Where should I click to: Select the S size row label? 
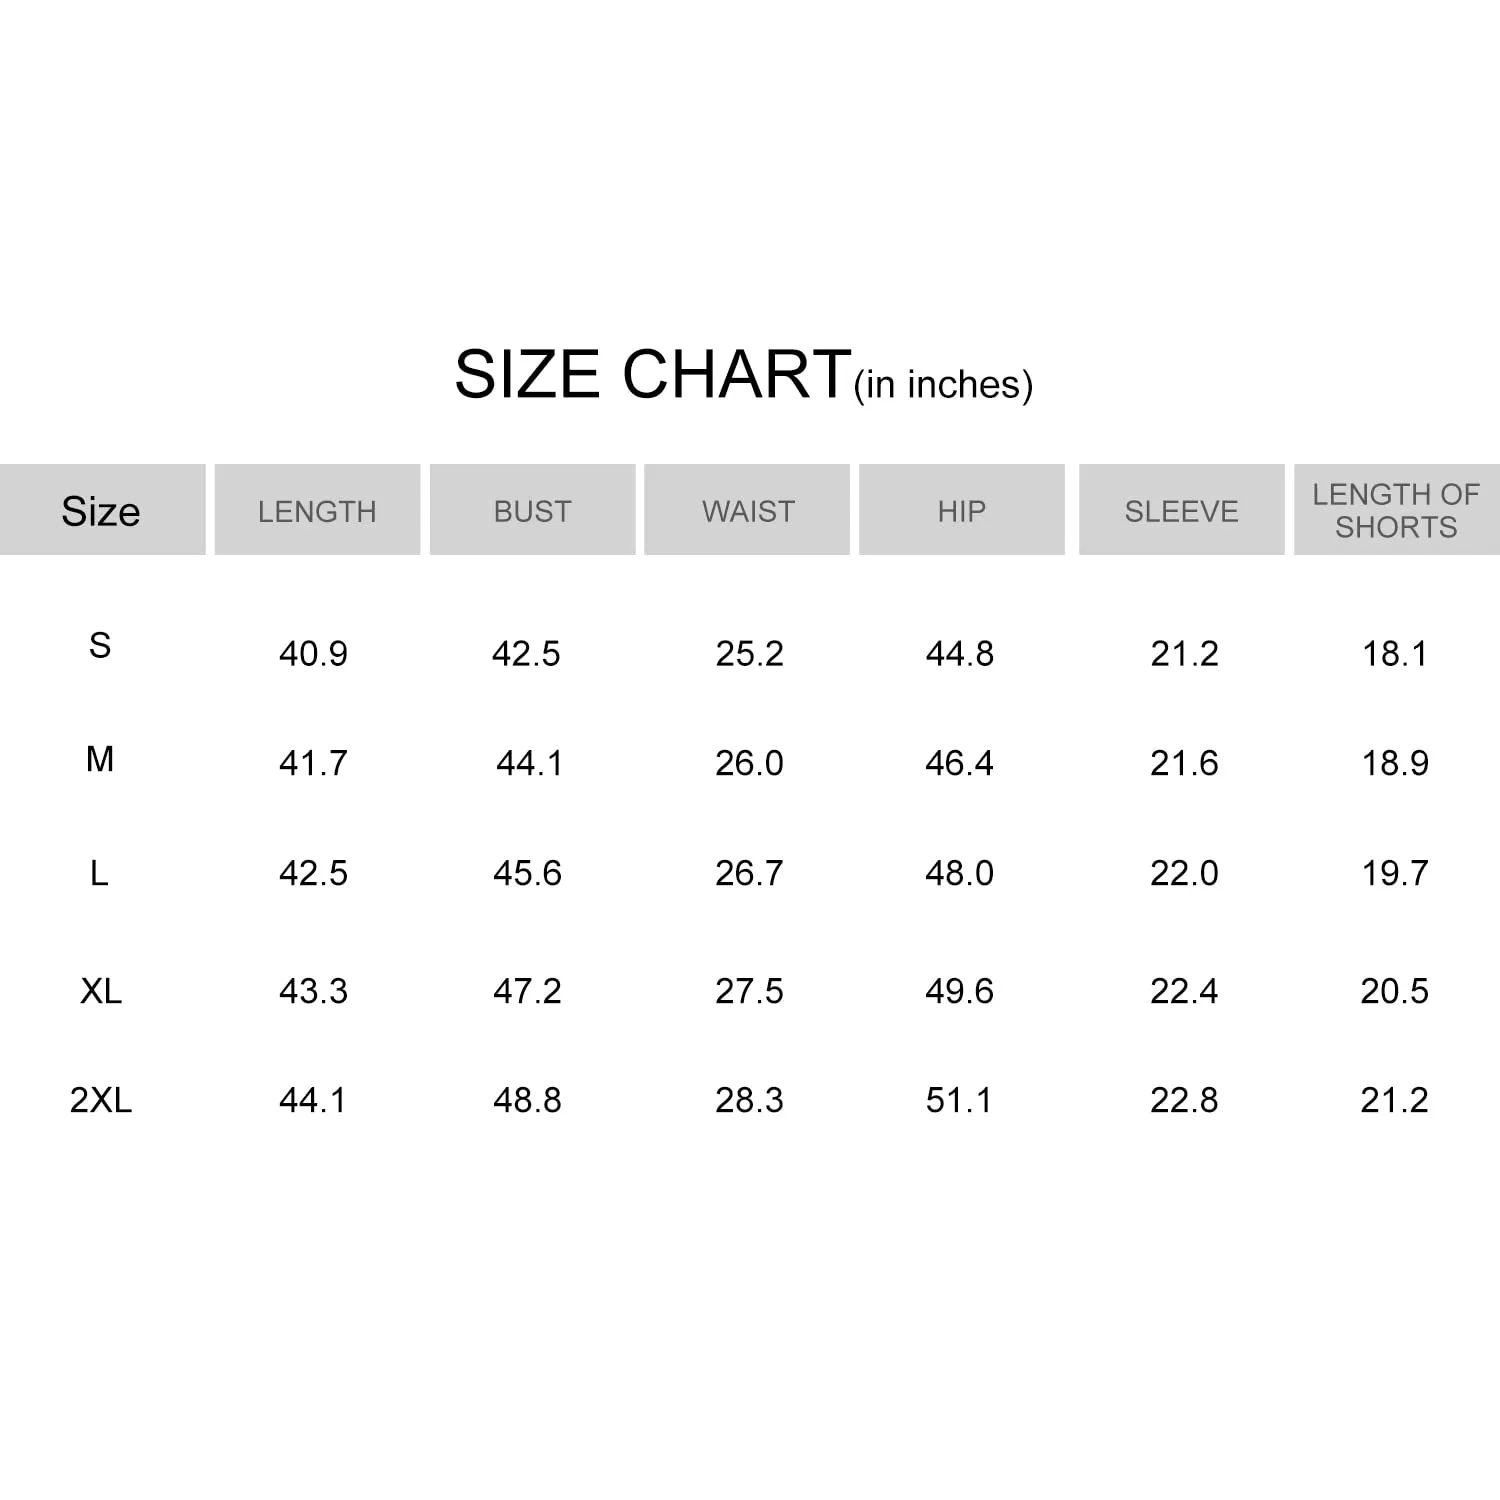pyautogui.click(x=100, y=645)
